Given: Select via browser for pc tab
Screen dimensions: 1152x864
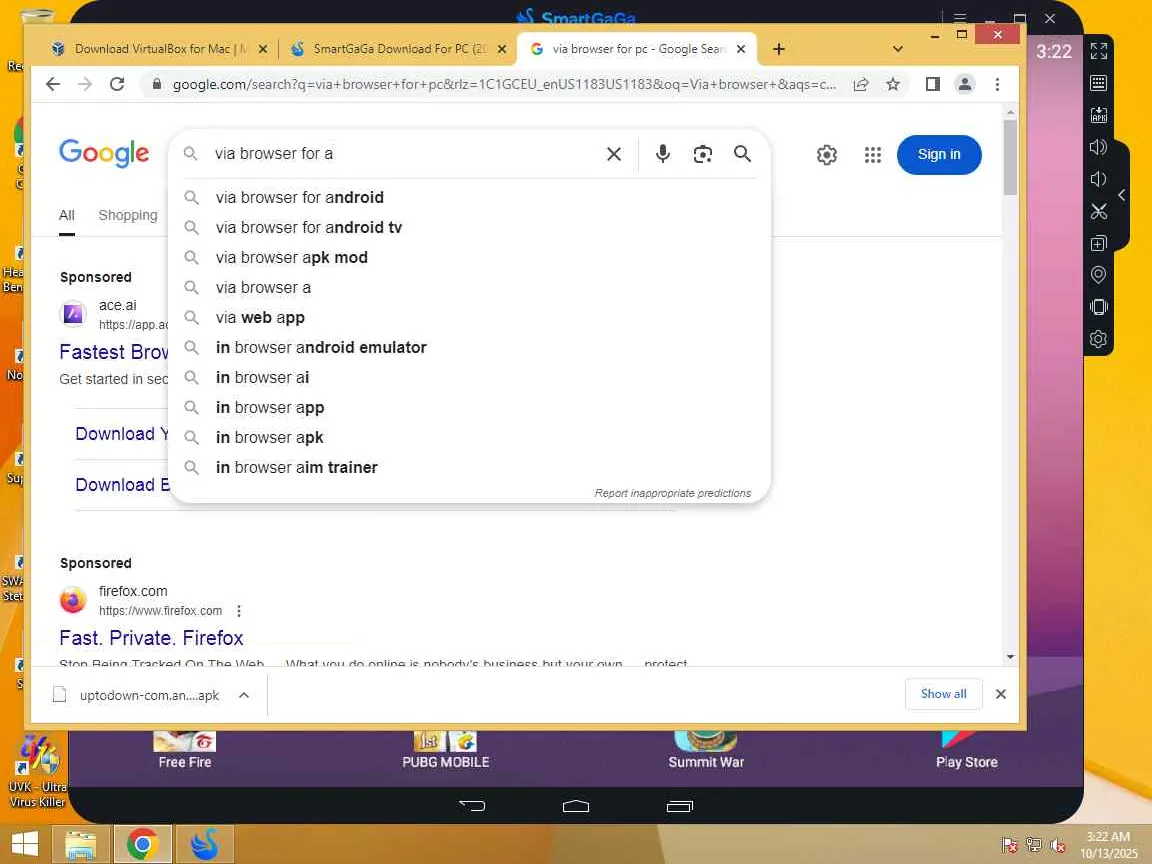Looking at the screenshot, I should [637, 49].
